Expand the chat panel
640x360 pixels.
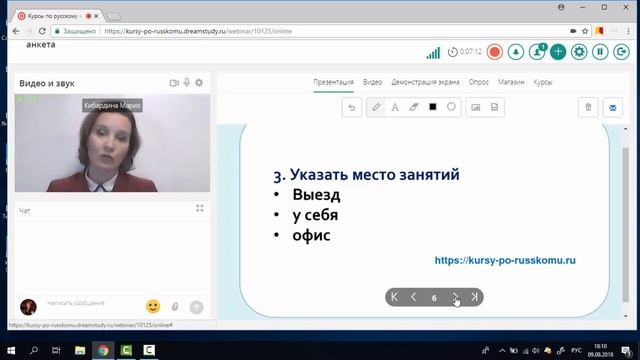[200, 209]
